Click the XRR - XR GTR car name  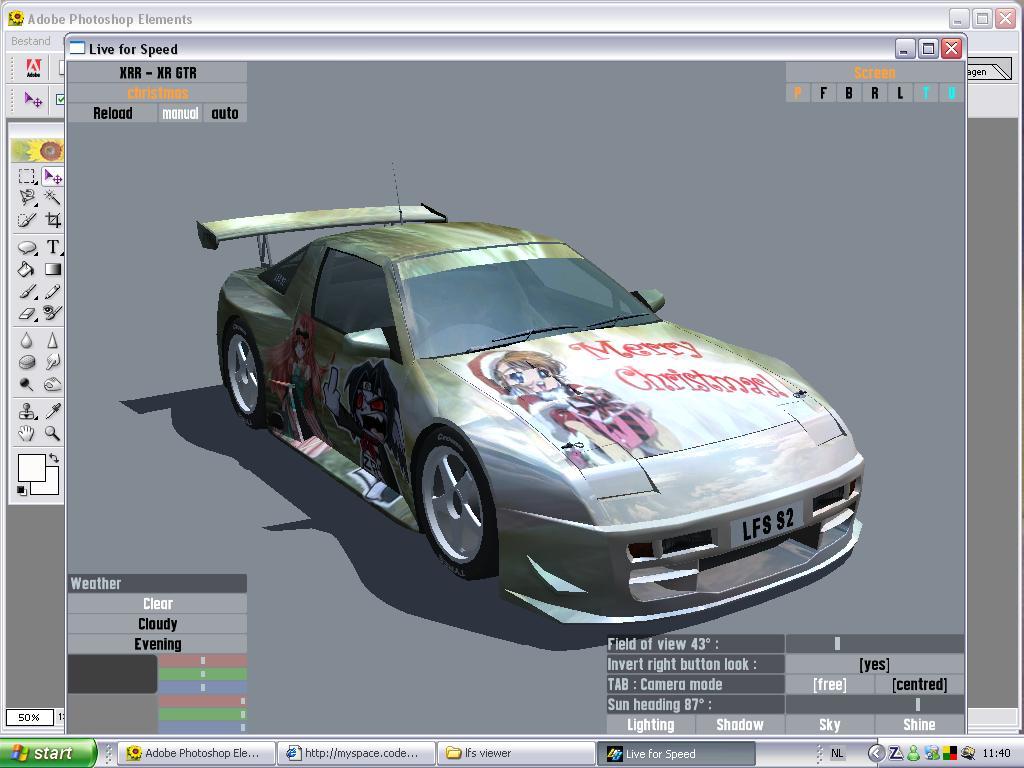157,72
